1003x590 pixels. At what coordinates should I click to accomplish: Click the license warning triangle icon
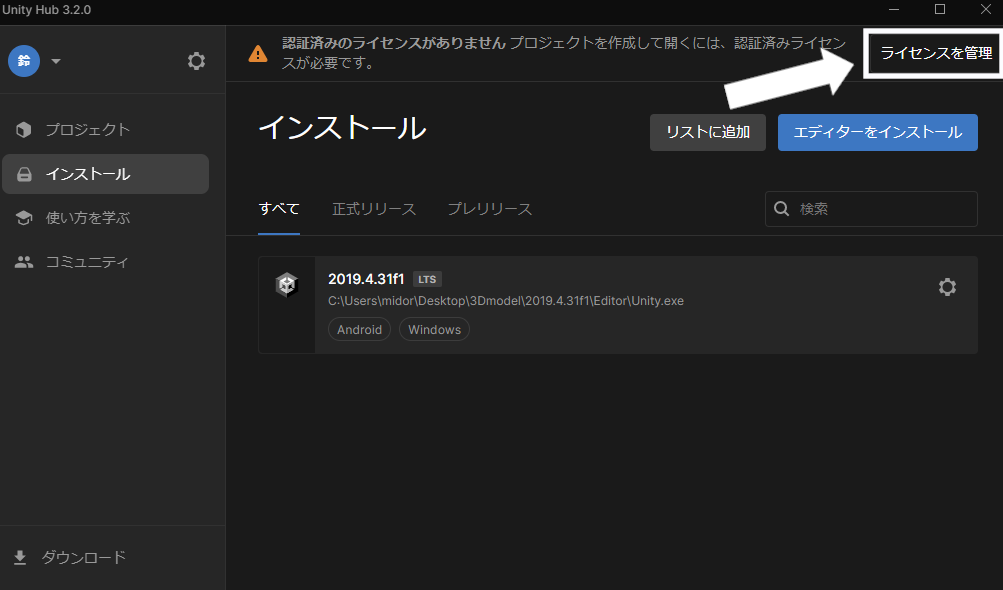[x=258, y=54]
